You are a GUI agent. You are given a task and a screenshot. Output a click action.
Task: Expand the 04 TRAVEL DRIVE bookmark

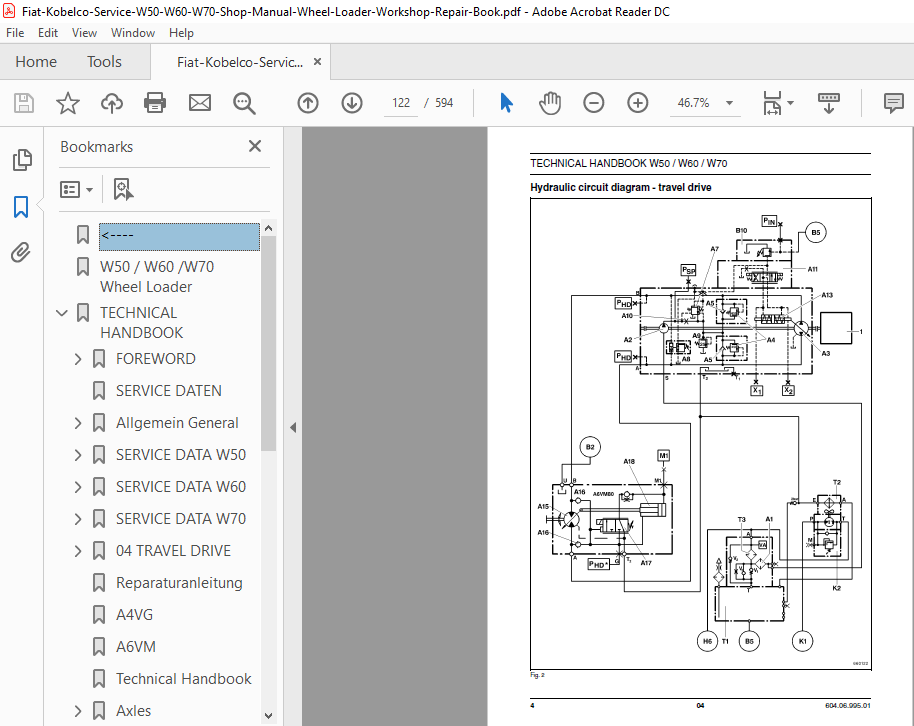[78, 551]
